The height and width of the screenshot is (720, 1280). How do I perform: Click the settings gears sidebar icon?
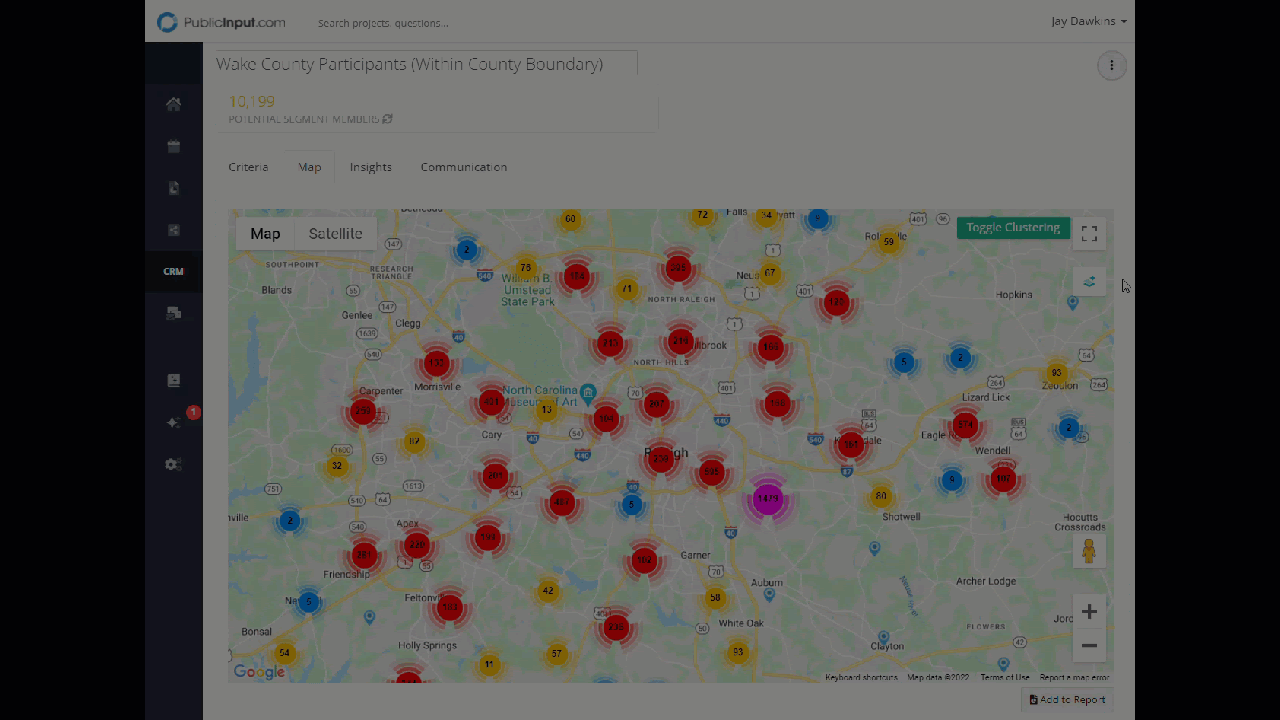click(x=173, y=464)
